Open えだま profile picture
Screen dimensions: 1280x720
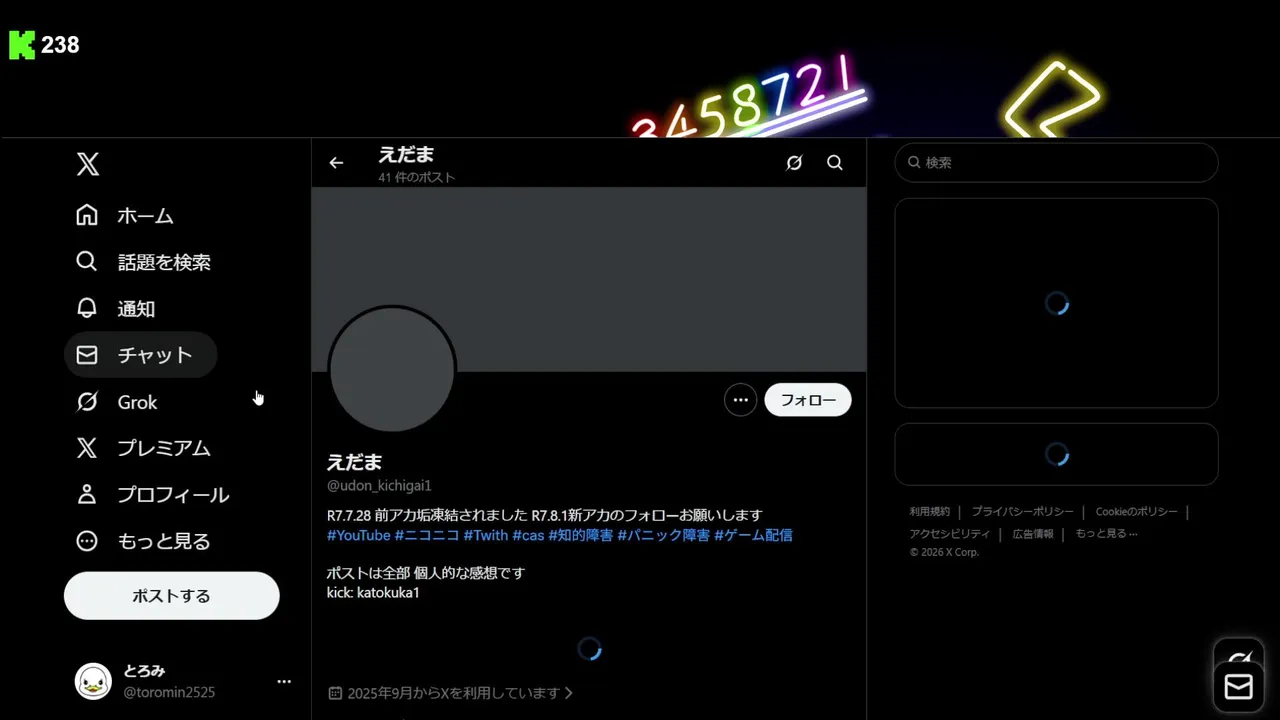pos(392,369)
